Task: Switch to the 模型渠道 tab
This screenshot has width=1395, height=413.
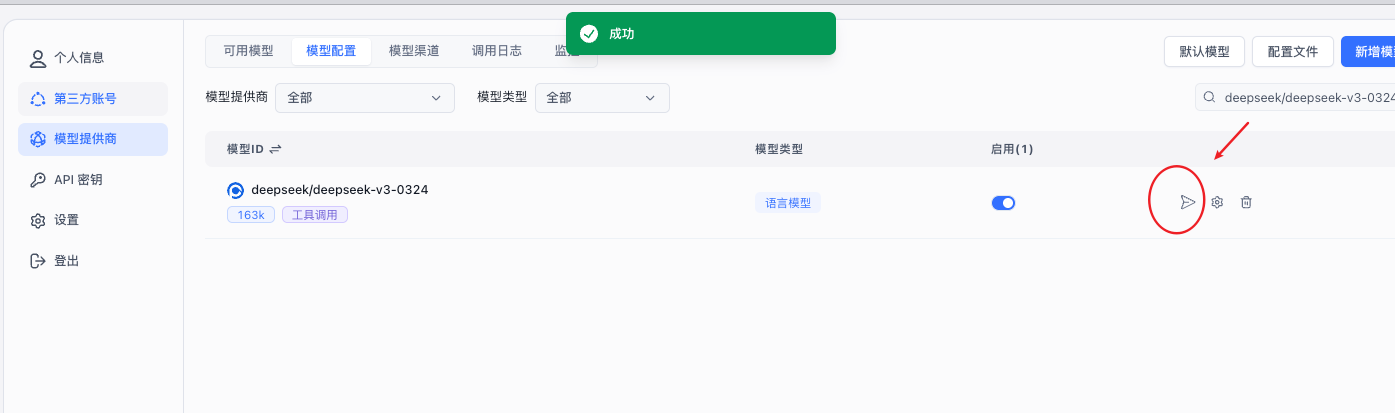Action: point(414,51)
